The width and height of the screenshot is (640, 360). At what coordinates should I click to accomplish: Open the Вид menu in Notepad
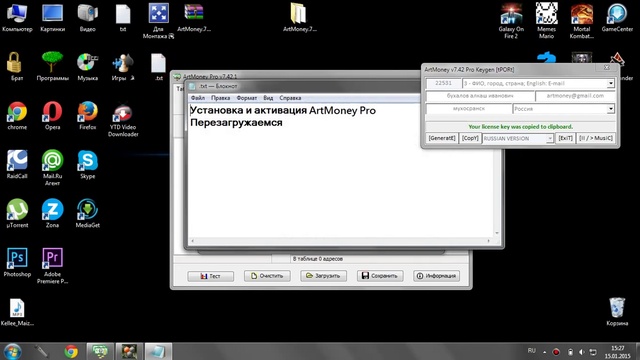coord(268,98)
